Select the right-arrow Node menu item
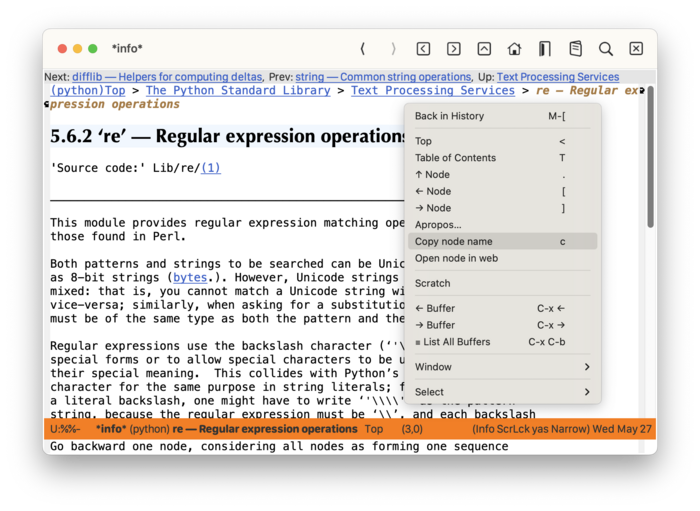700x511 pixels. point(503,208)
